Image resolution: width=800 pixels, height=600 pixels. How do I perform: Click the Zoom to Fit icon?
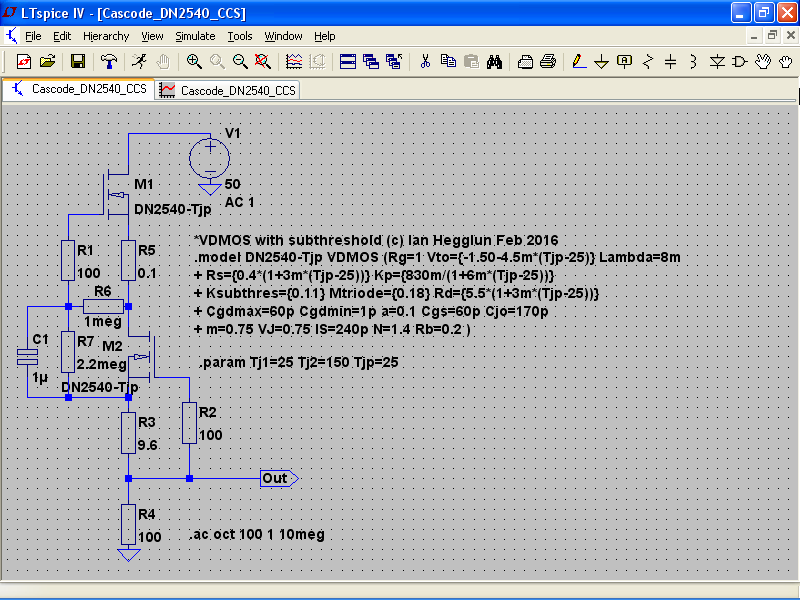click(x=263, y=62)
